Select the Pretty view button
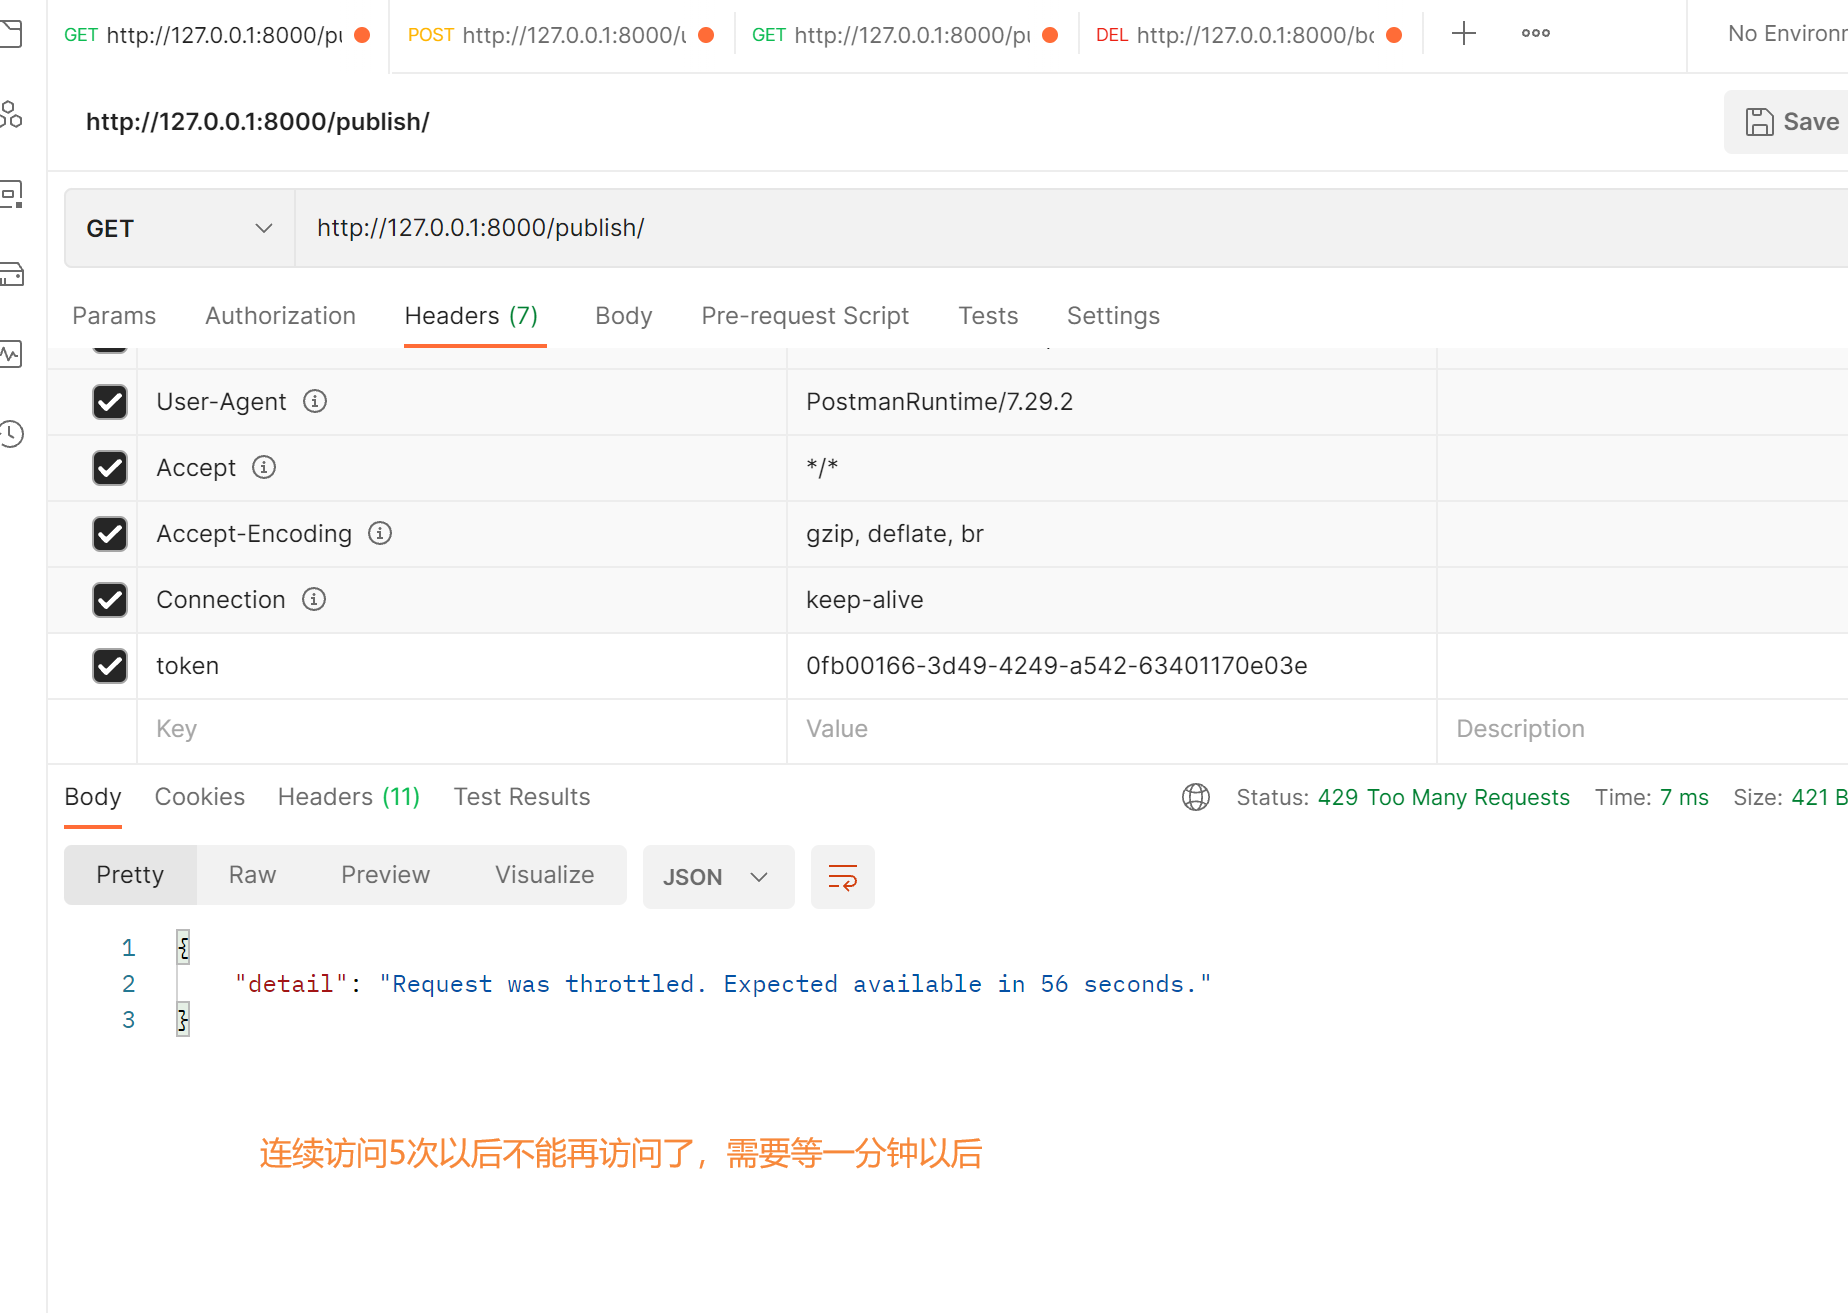 click(130, 875)
